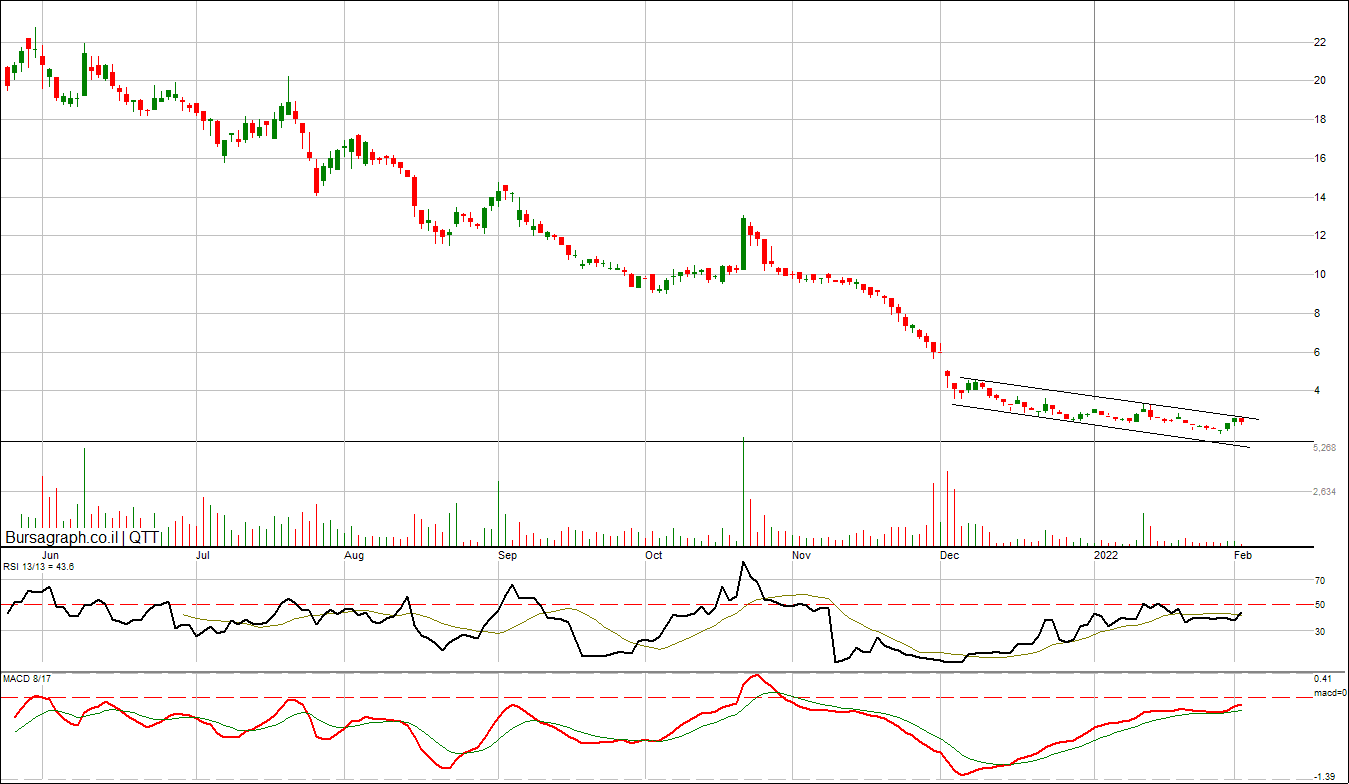Select the -1.39 MACD scale value
This screenshot has height=784, width=1349.
tap(1325, 776)
